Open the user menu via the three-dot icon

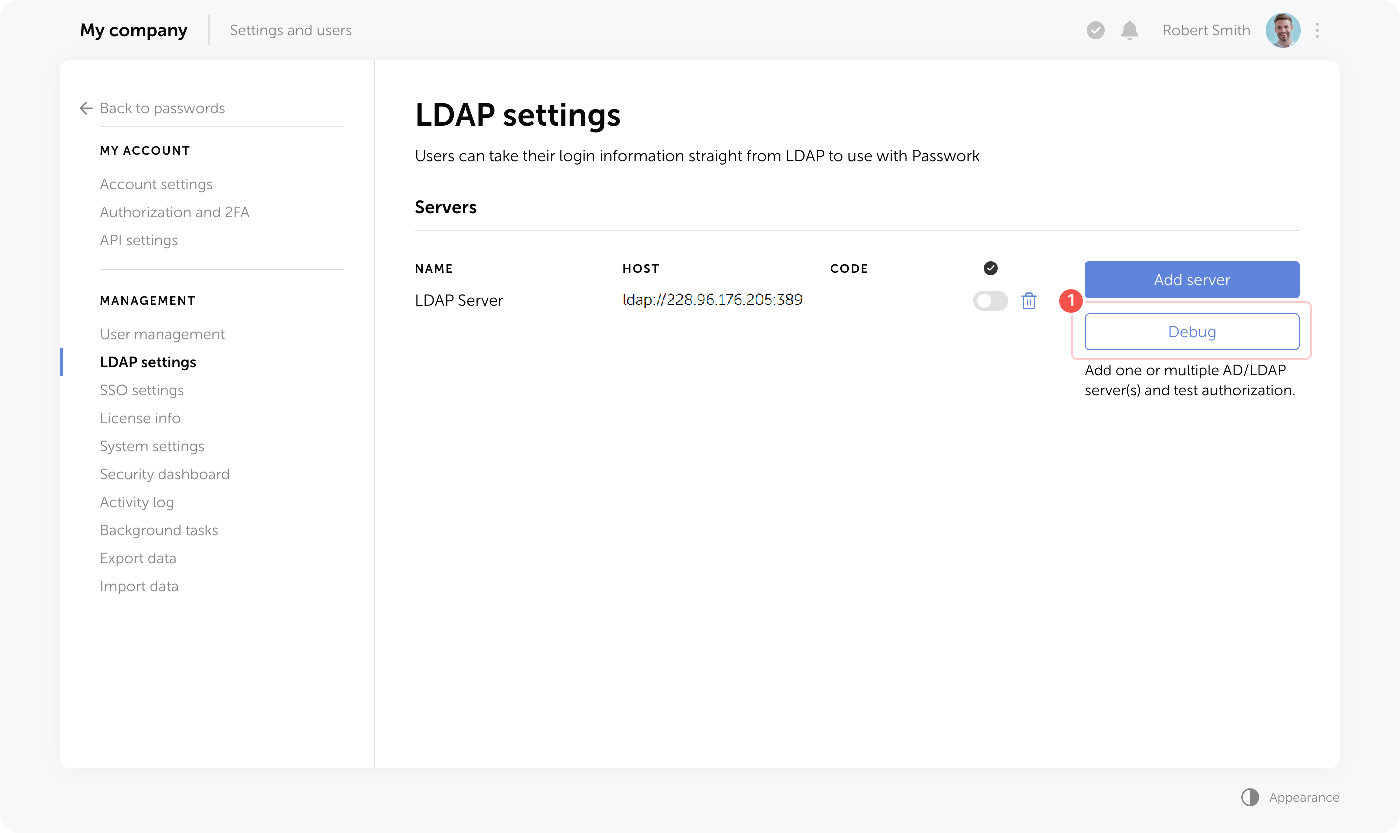click(1317, 30)
